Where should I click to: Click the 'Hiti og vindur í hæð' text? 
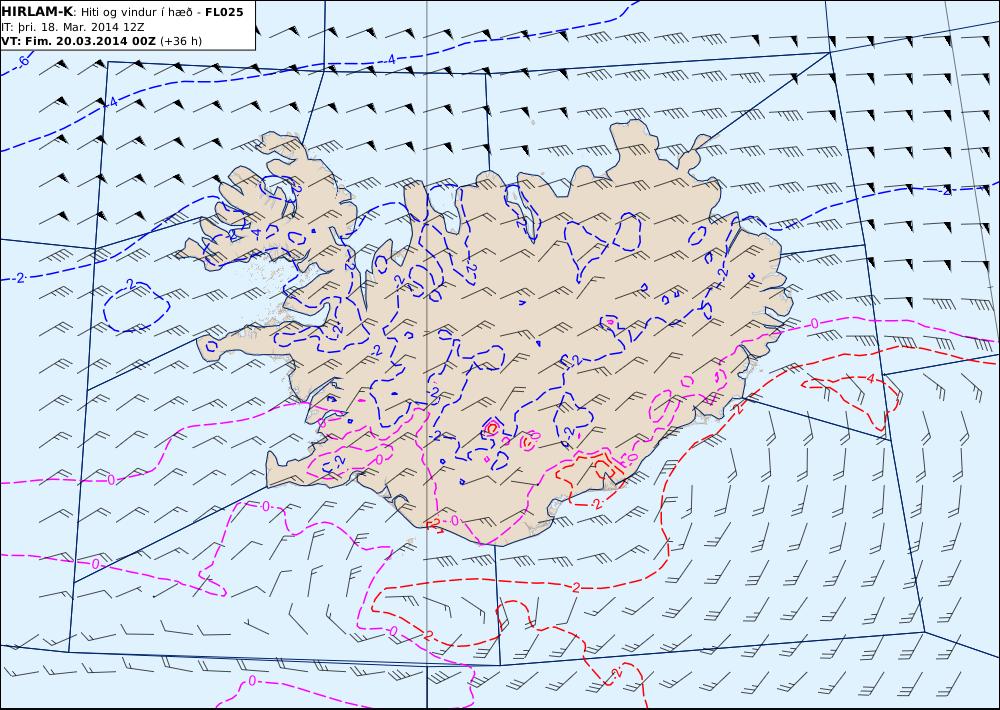coord(136,12)
